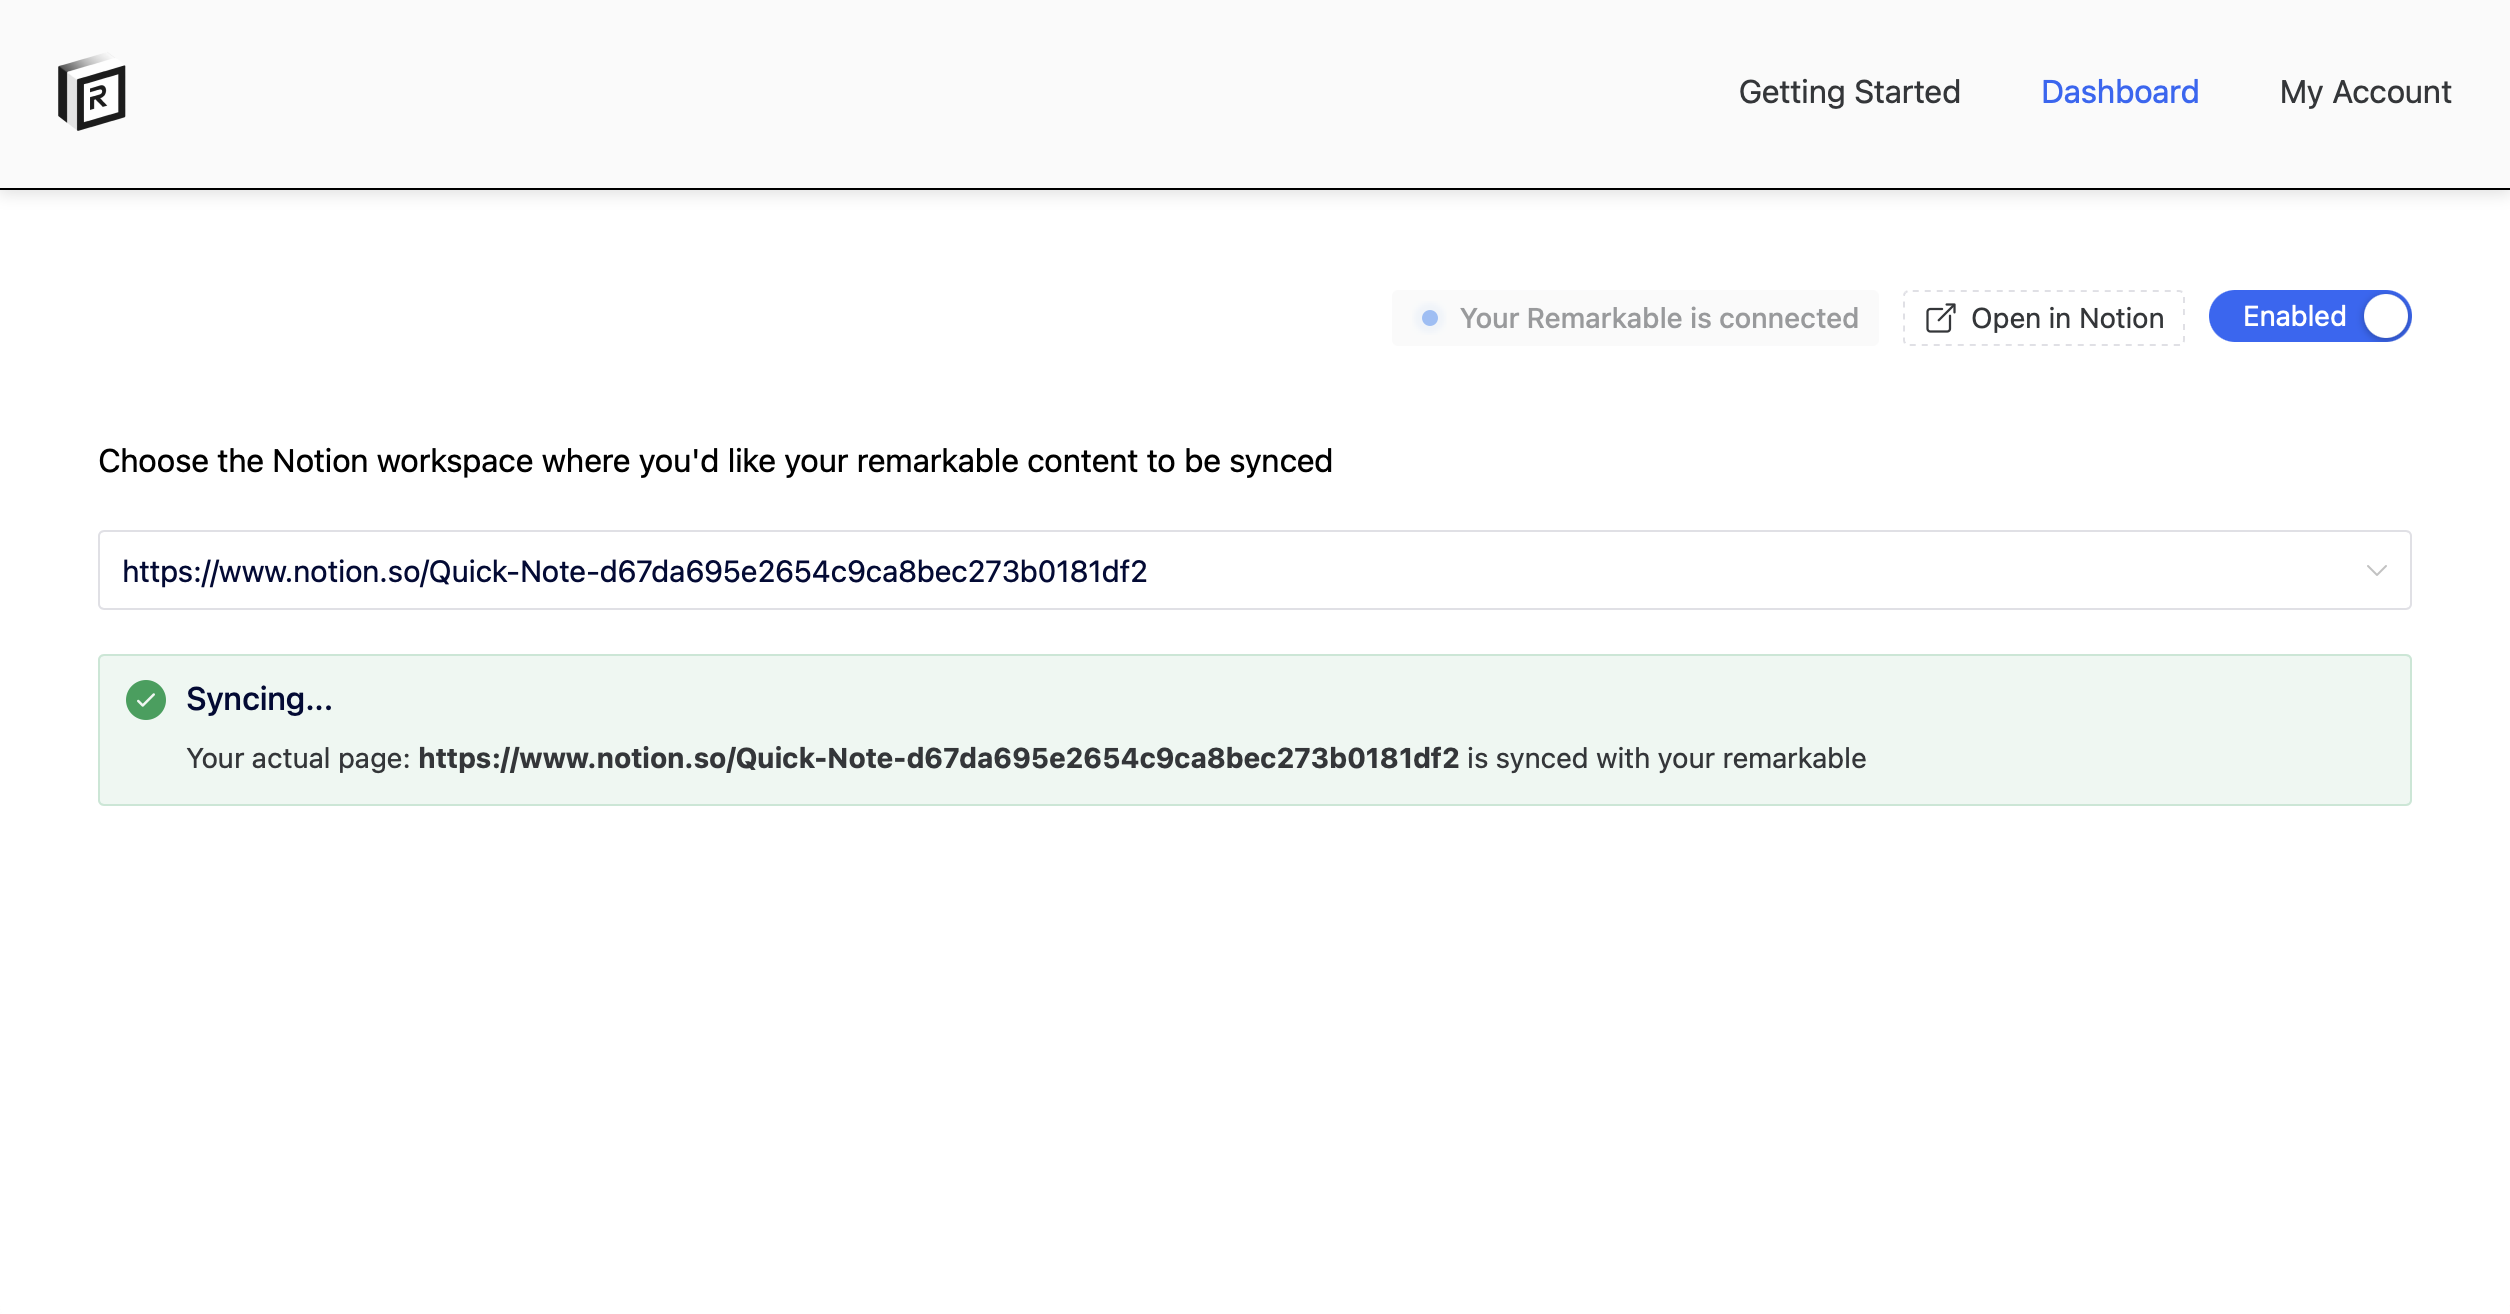Click the green checkmark sync icon
Viewport: 2510px width, 1314px height.
tap(146, 700)
